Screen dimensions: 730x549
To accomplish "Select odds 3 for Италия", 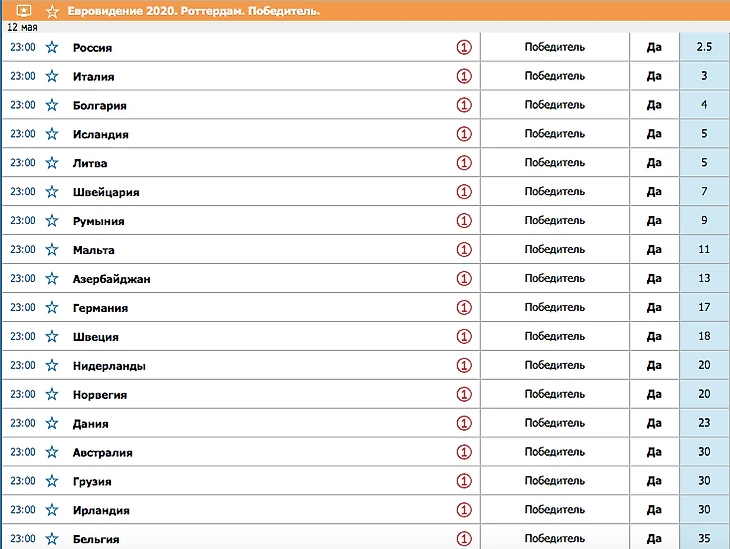I will click(x=704, y=75).
